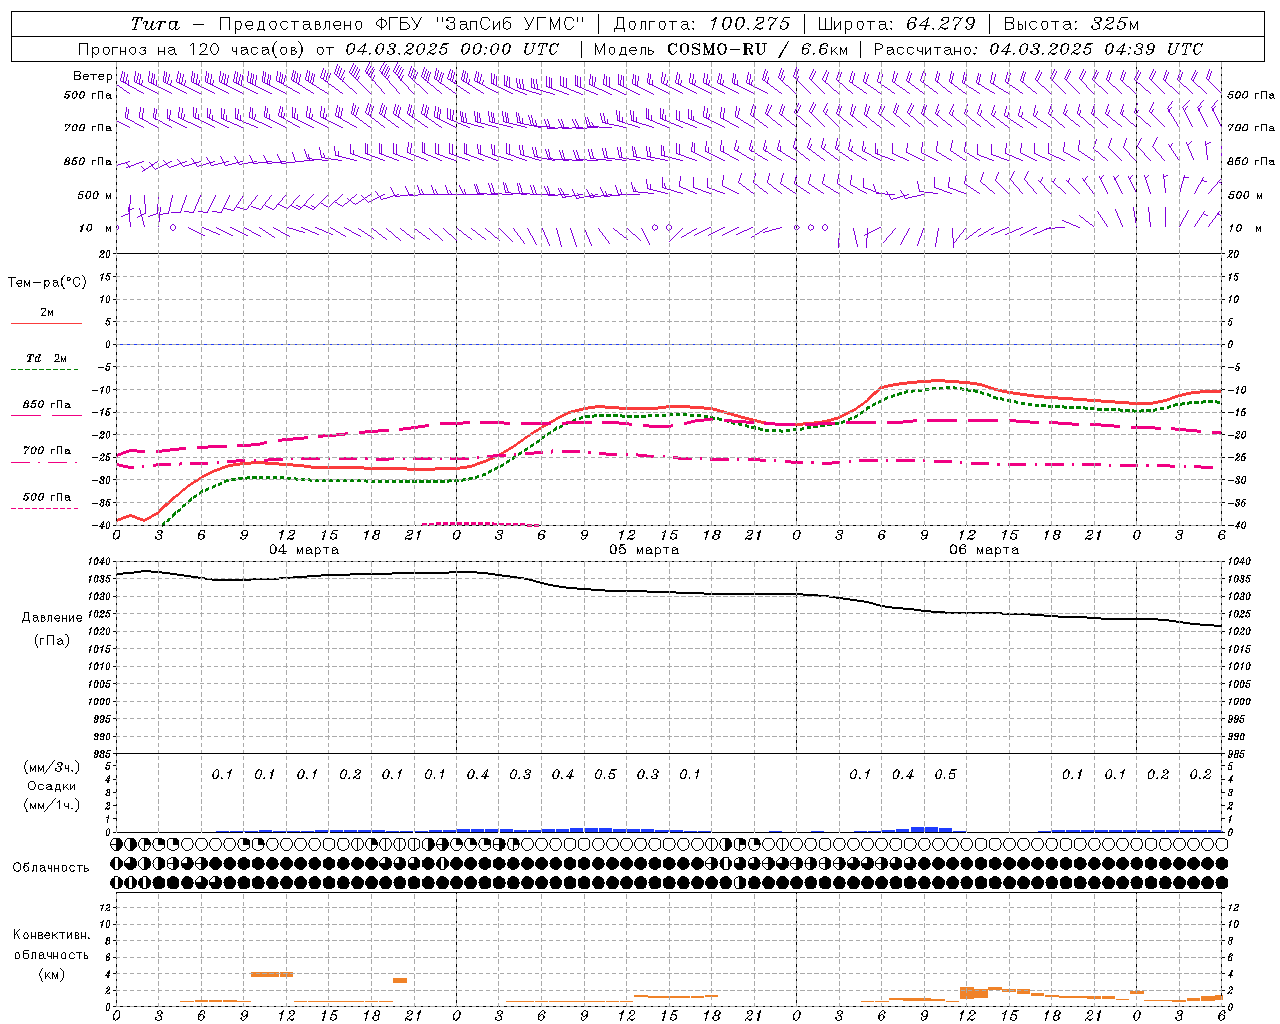Image resolution: width=1280 pixels, height=1024 pixels.
Task: Click the computed time "Рассчитано: 04.03.2025 04:39 UTC"
Action: pos(1038,49)
